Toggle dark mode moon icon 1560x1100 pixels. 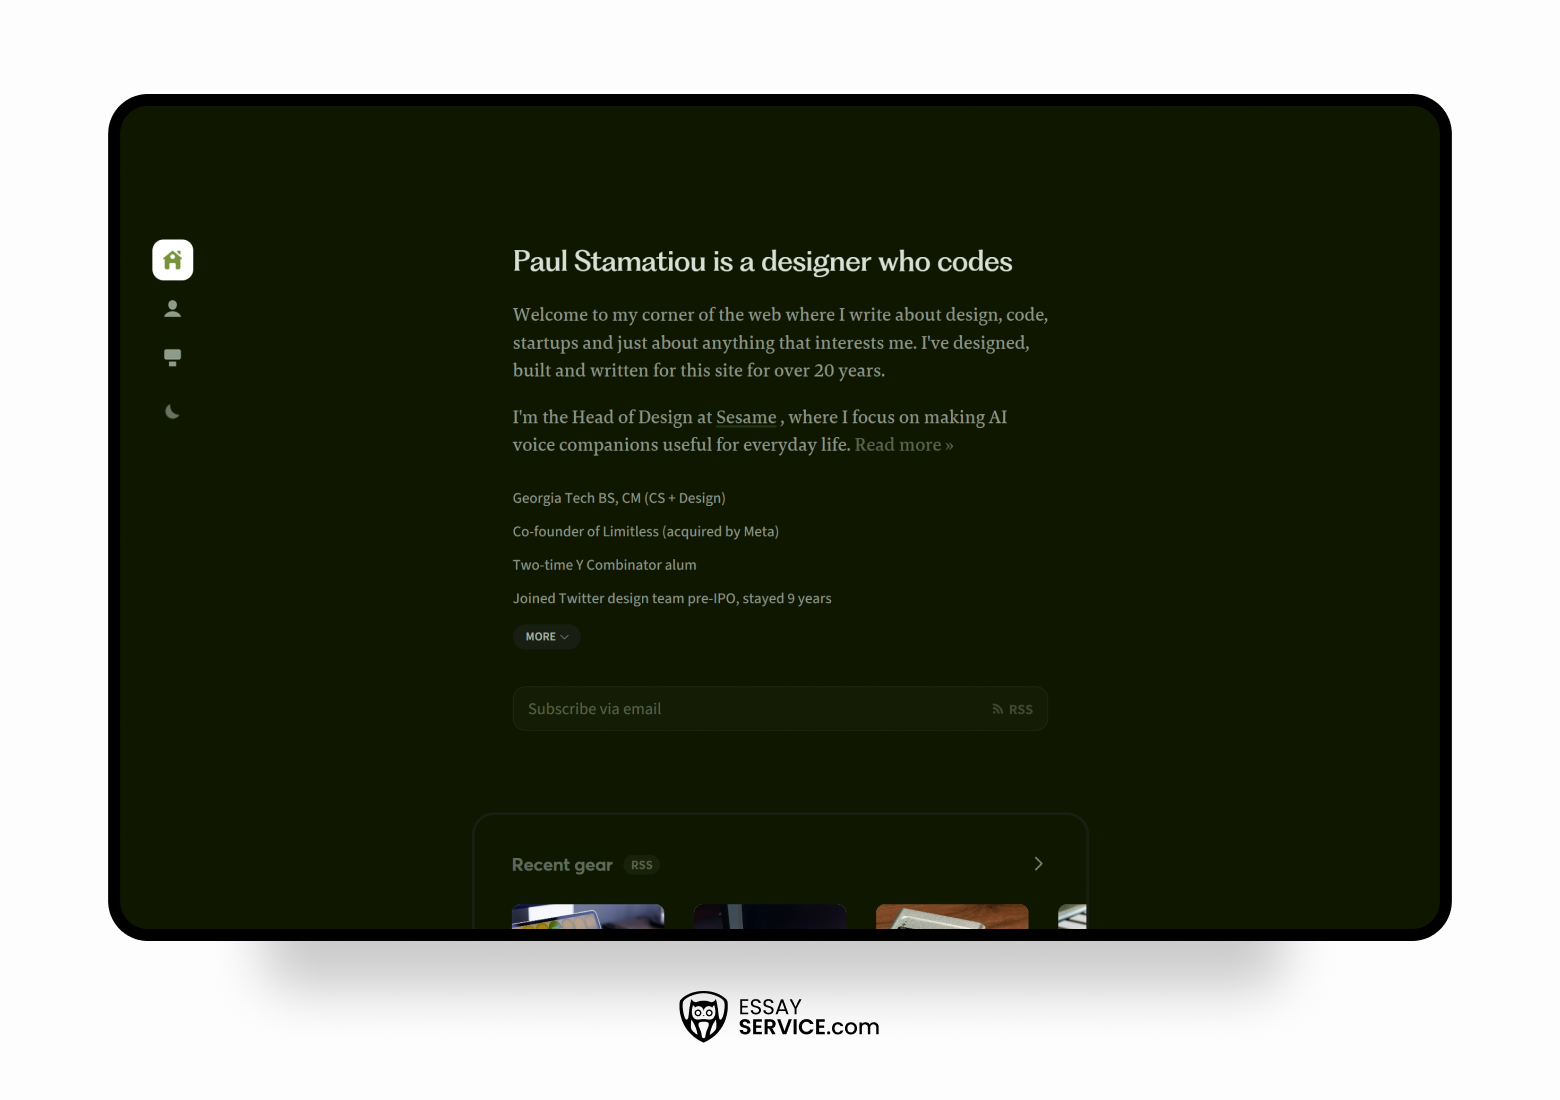point(172,411)
